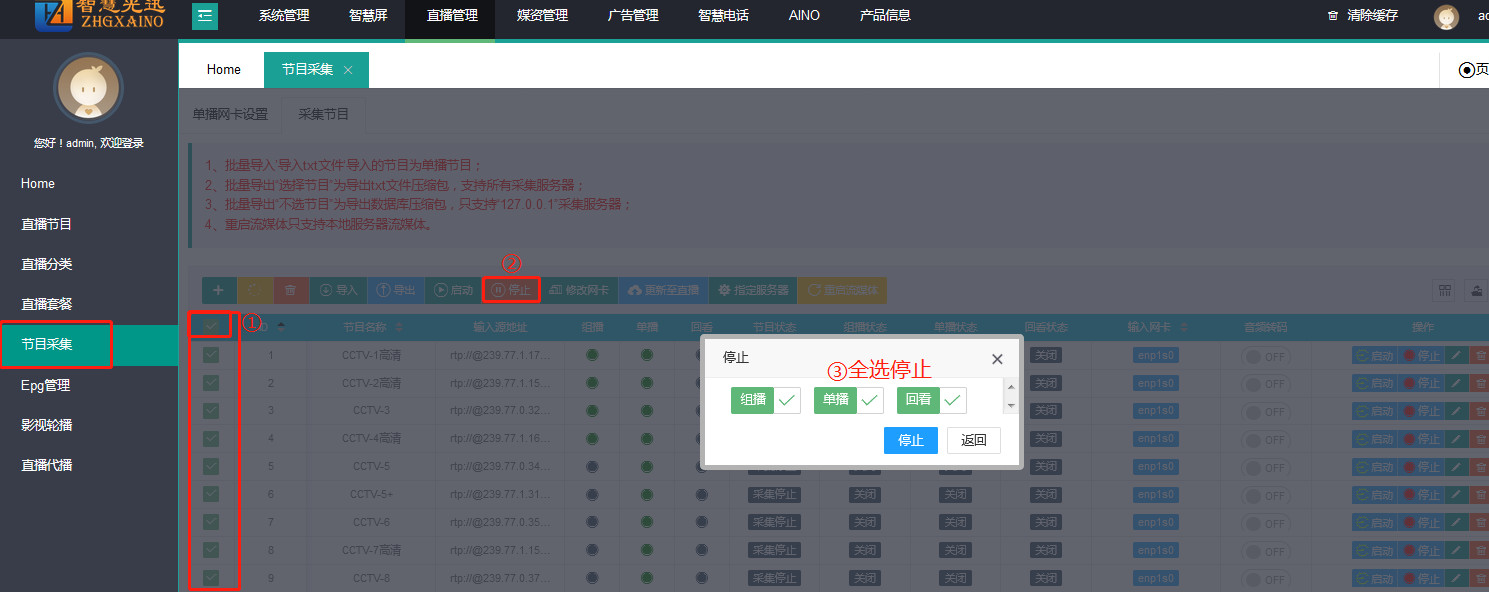Open the 媒资管理 top menu
Screen dimensions: 1489x592
click(x=542, y=15)
